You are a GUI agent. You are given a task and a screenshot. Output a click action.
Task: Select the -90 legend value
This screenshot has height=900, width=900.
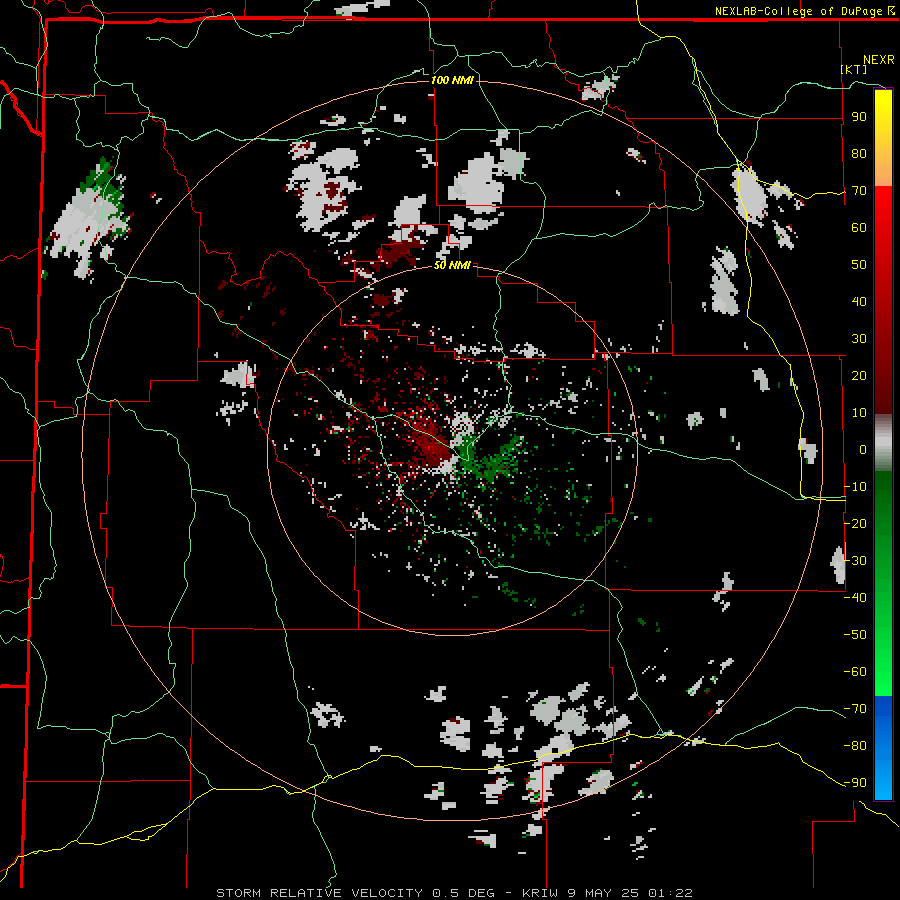coord(855,782)
